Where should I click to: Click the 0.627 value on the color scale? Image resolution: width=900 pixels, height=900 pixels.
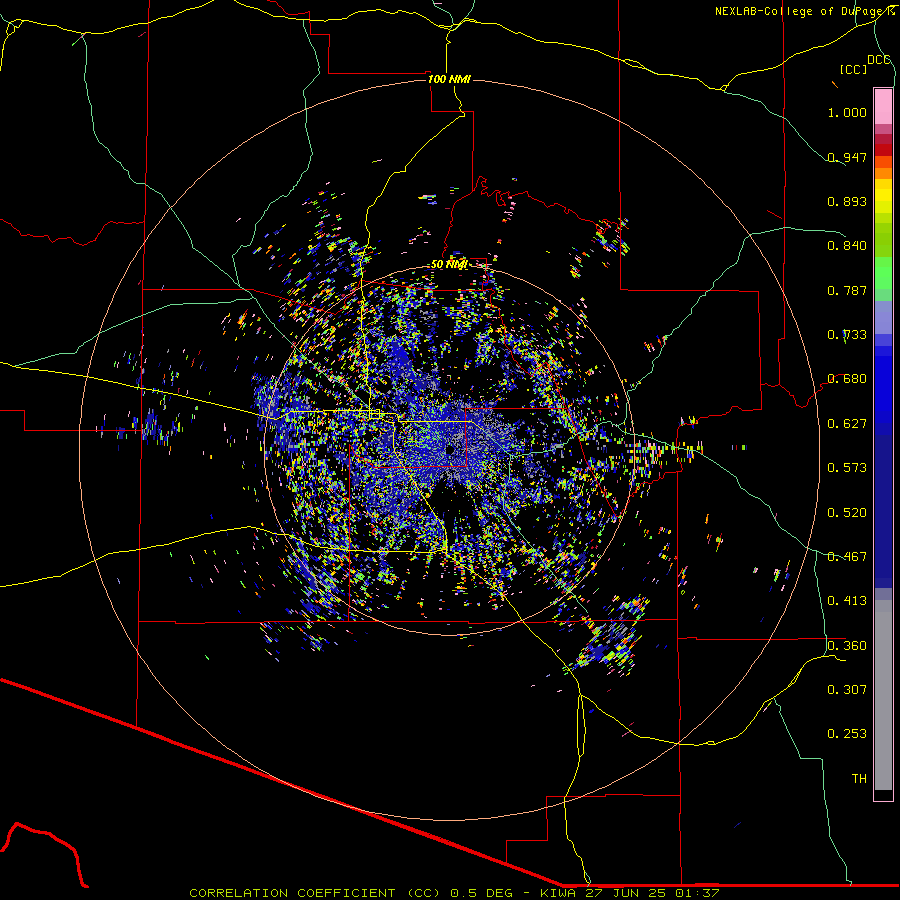coord(847,424)
